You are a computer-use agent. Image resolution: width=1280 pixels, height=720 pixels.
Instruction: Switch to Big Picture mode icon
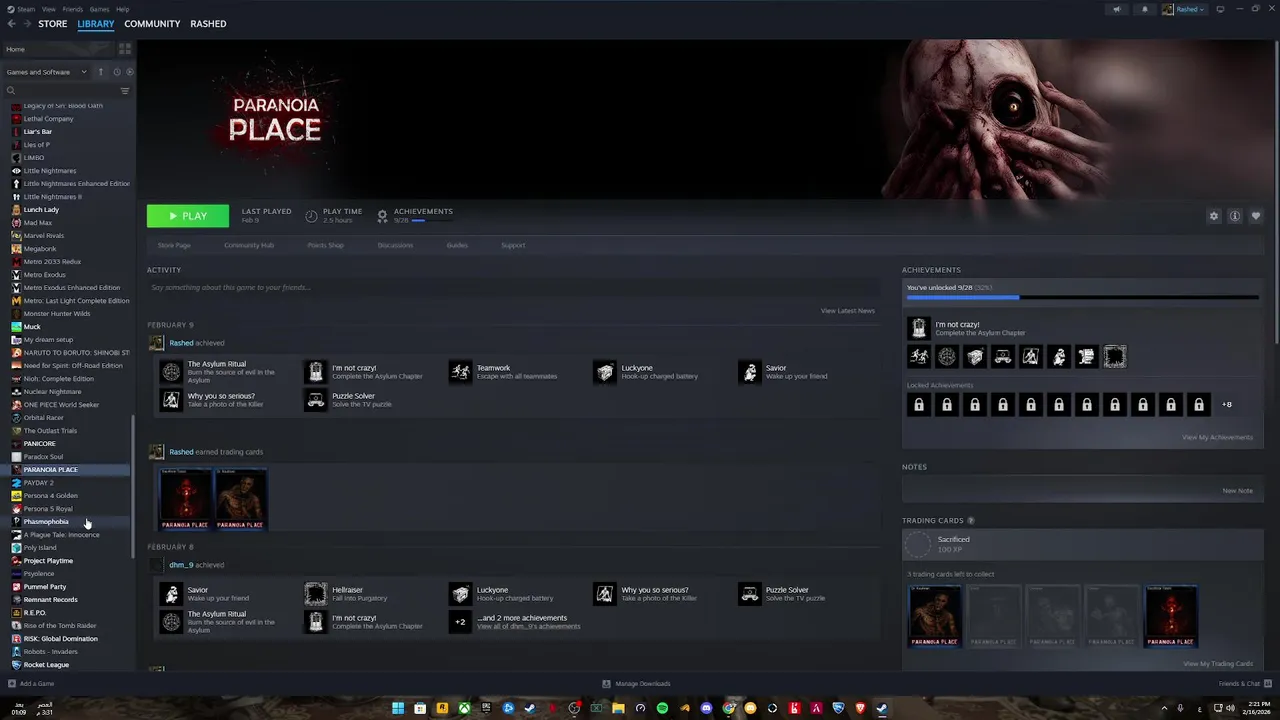click(1220, 9)
